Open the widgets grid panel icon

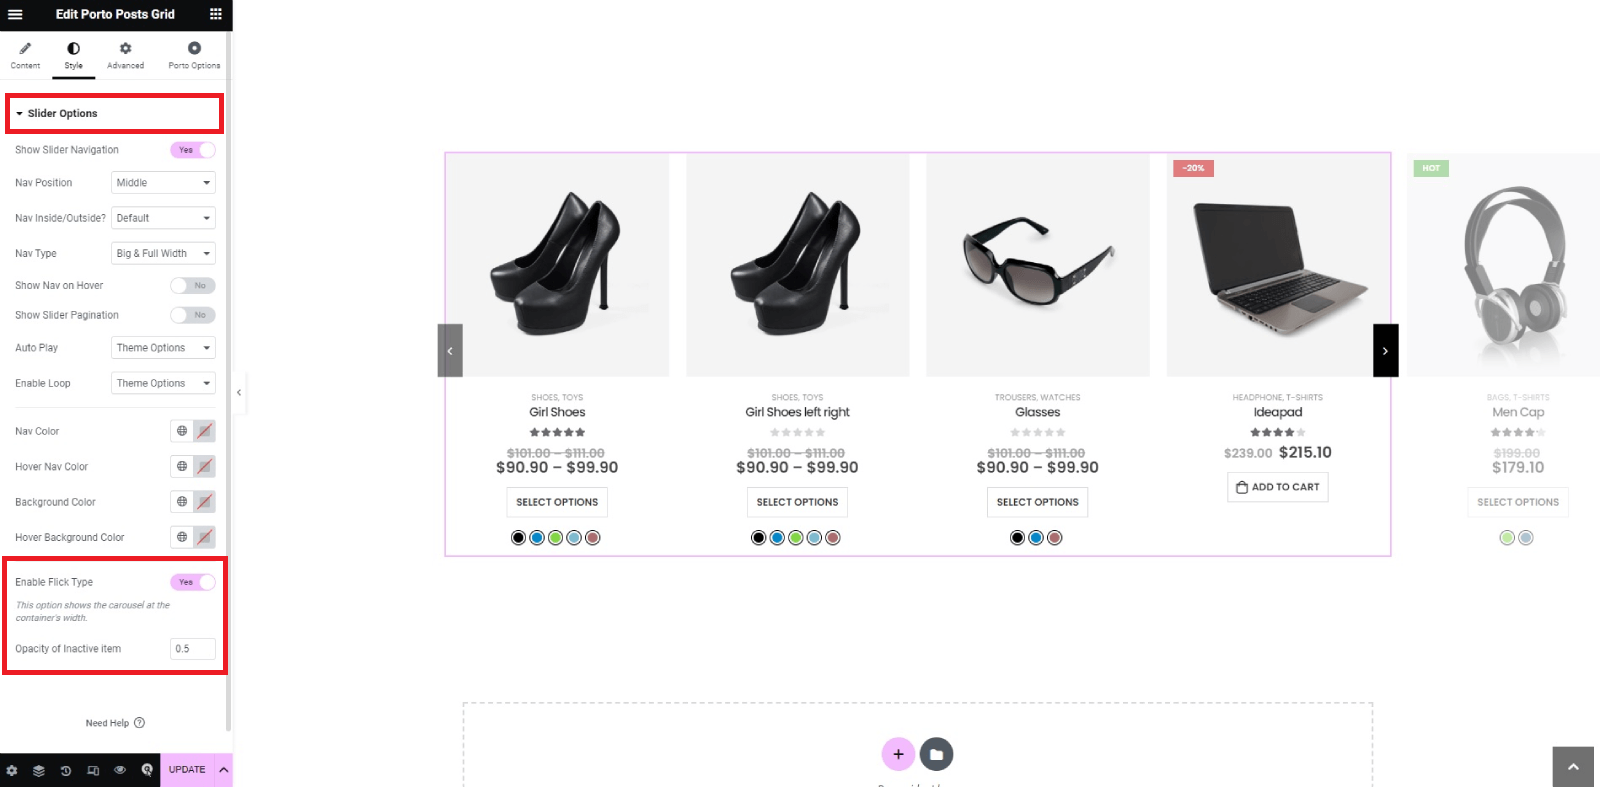216,14
